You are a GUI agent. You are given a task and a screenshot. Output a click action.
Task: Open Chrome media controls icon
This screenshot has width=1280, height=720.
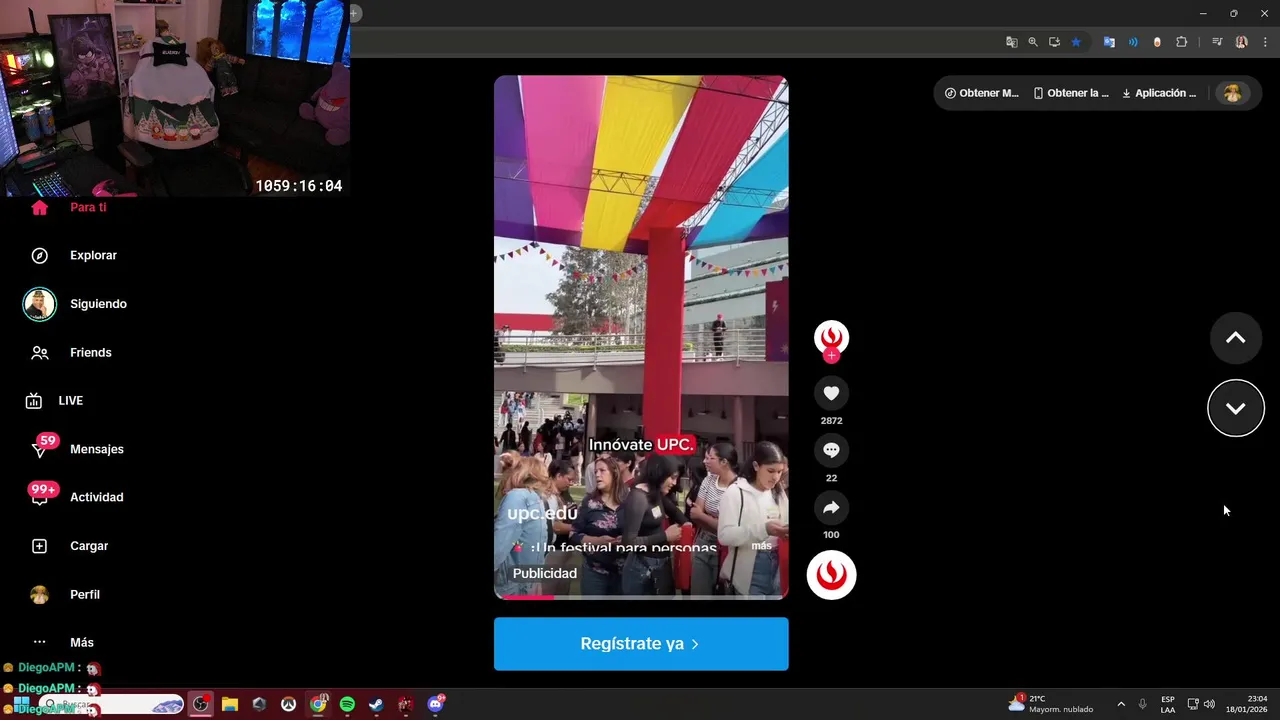coord(1217,42)
